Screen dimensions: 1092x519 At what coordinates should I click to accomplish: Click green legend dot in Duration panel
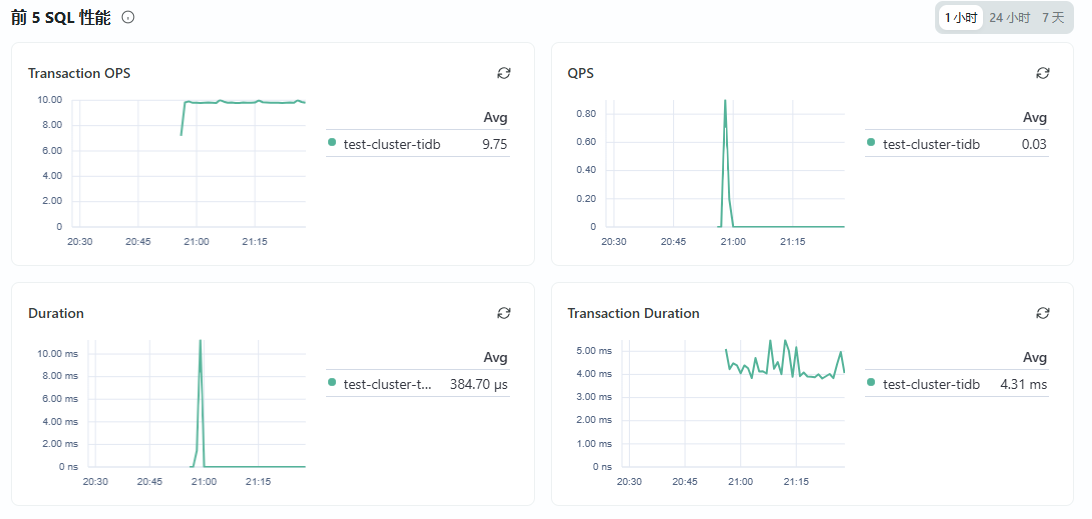(332, 383)
